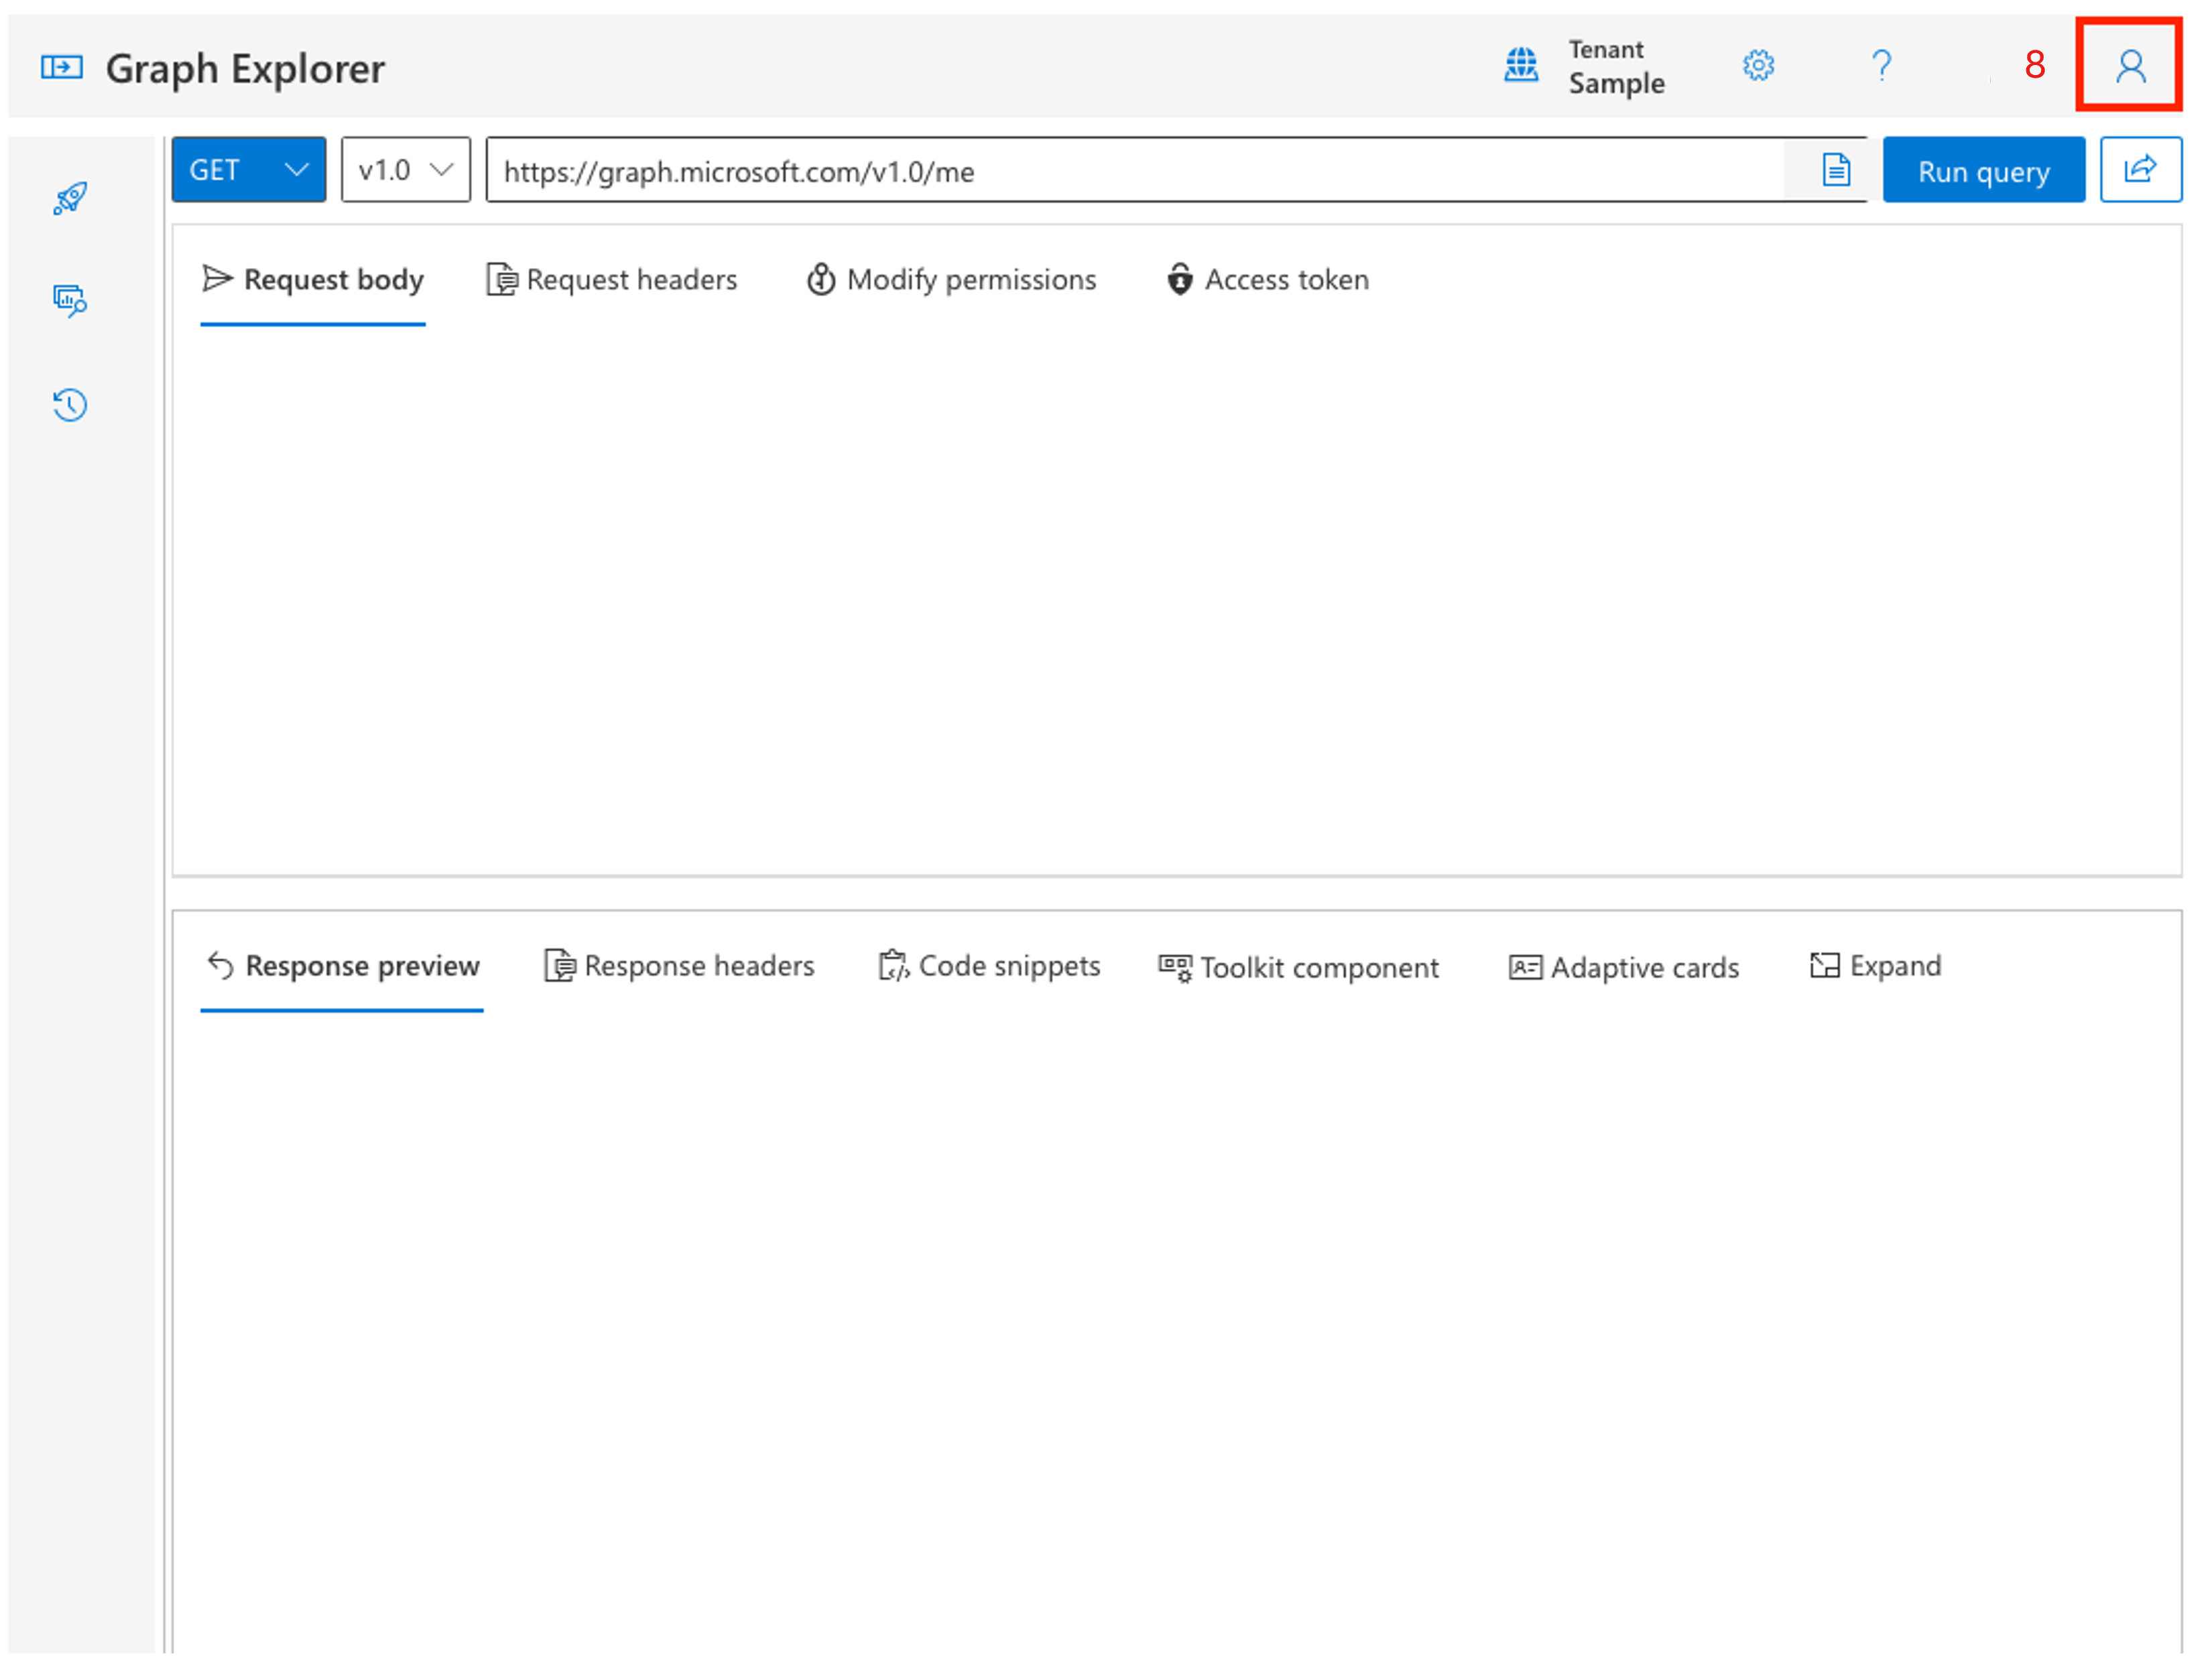Image resolution: width=2212 pixels, height=1656 pixels.
Task: Open the v1.0 version dropdown
Action: pyautogui.click(x=405, y=170)
